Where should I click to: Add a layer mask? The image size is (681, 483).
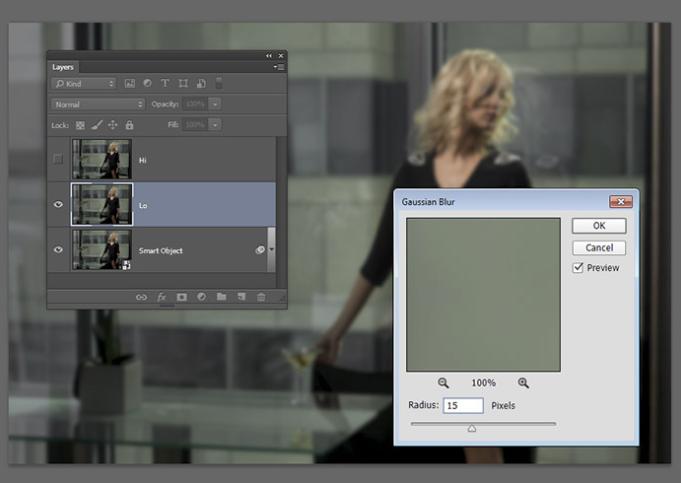click(181, 297)
